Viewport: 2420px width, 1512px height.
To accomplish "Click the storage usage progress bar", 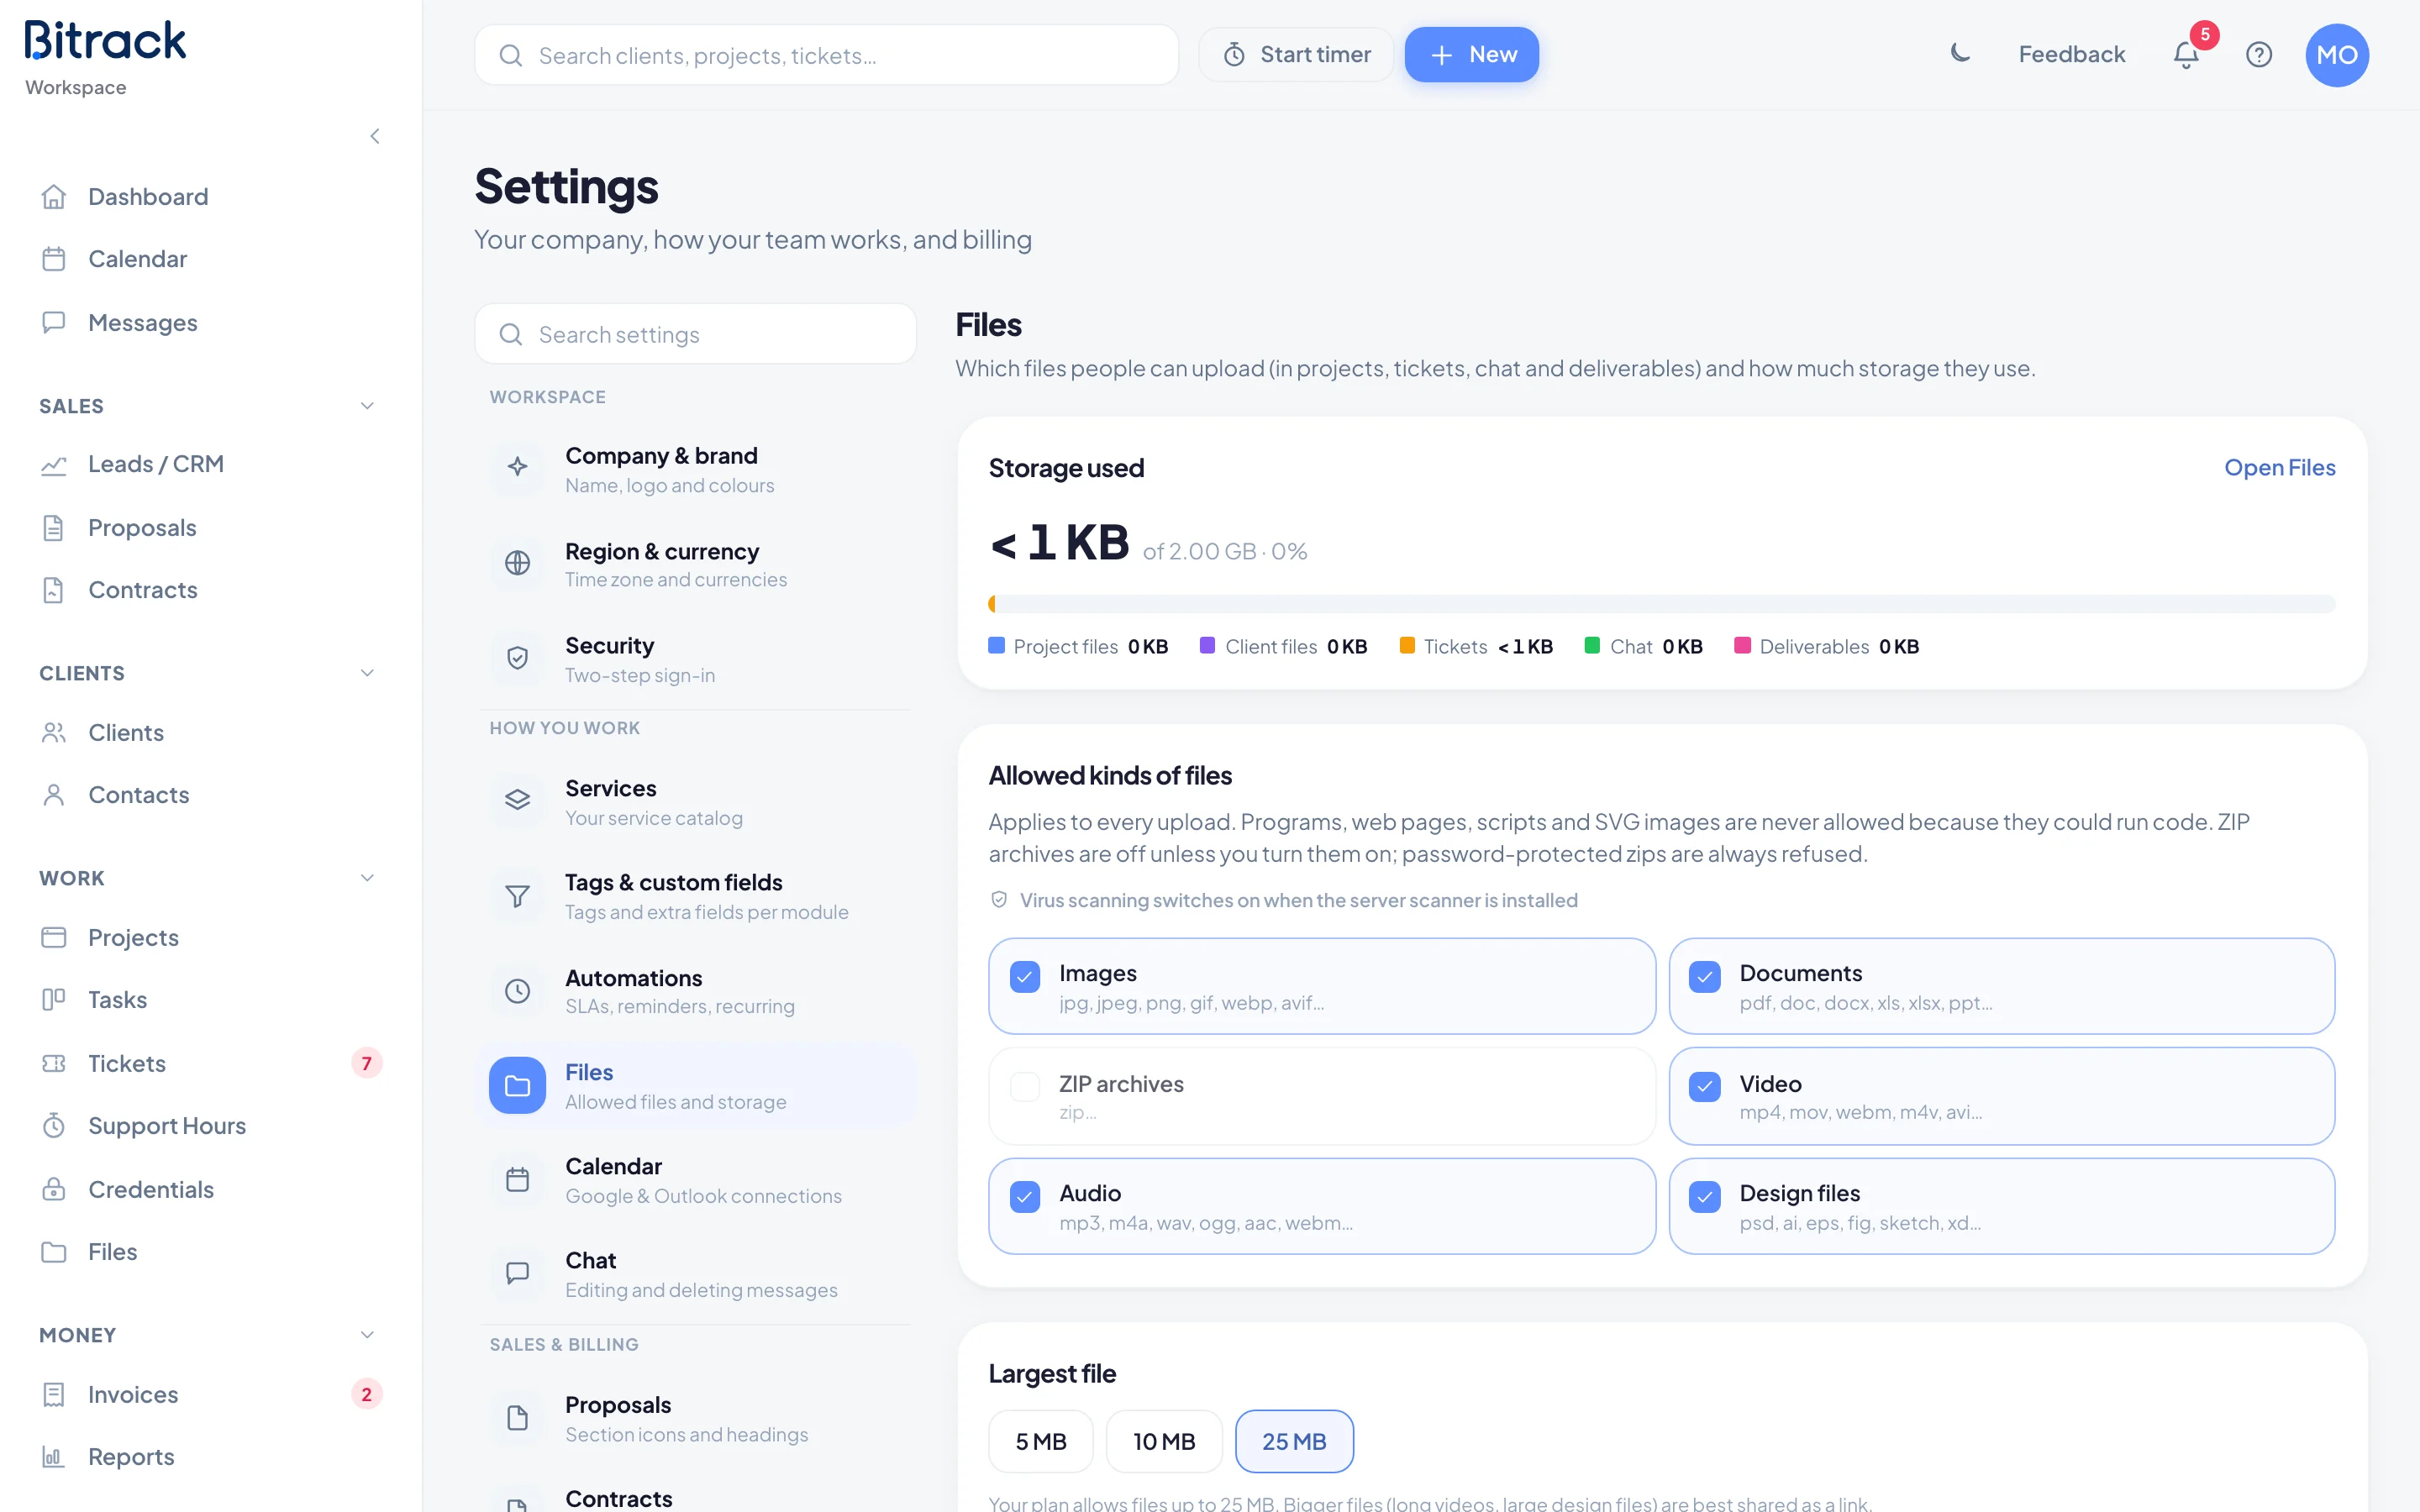I will tap(1661, 604).
